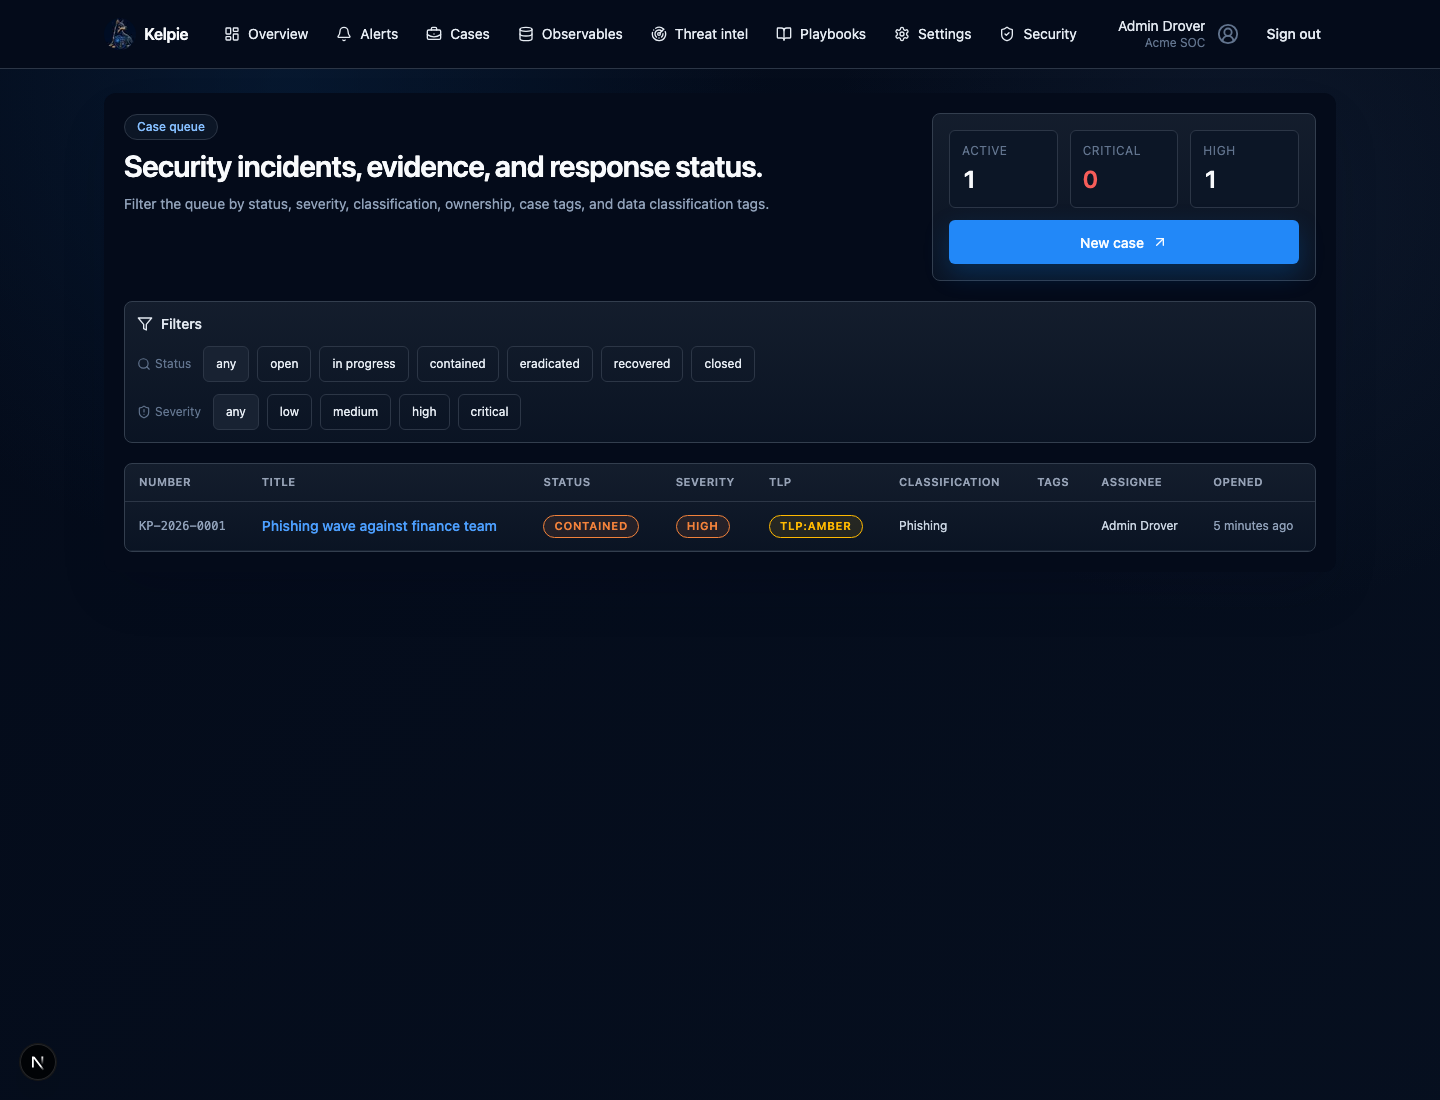Click the Playbooks book icon
This screenshot has width=1440, height=1100.
pos(784,34)
